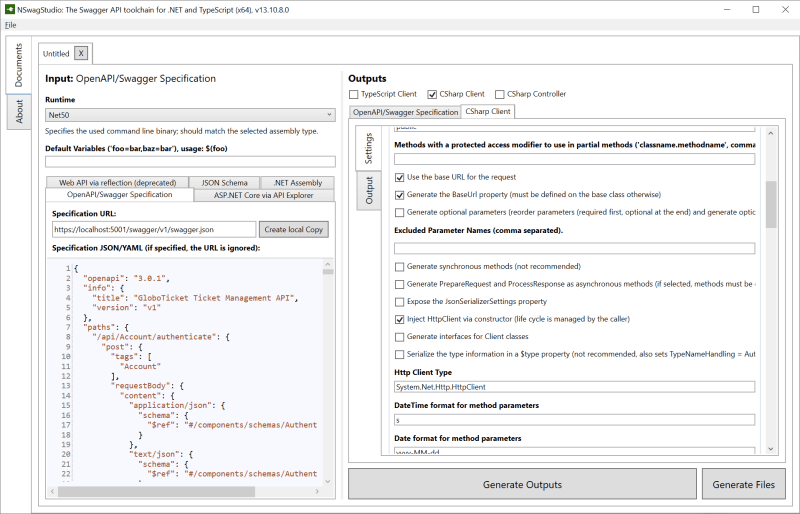Screen dimensions: 800x514
Task: Uncheck the CSharp Client checkbox
Action: 432,94
